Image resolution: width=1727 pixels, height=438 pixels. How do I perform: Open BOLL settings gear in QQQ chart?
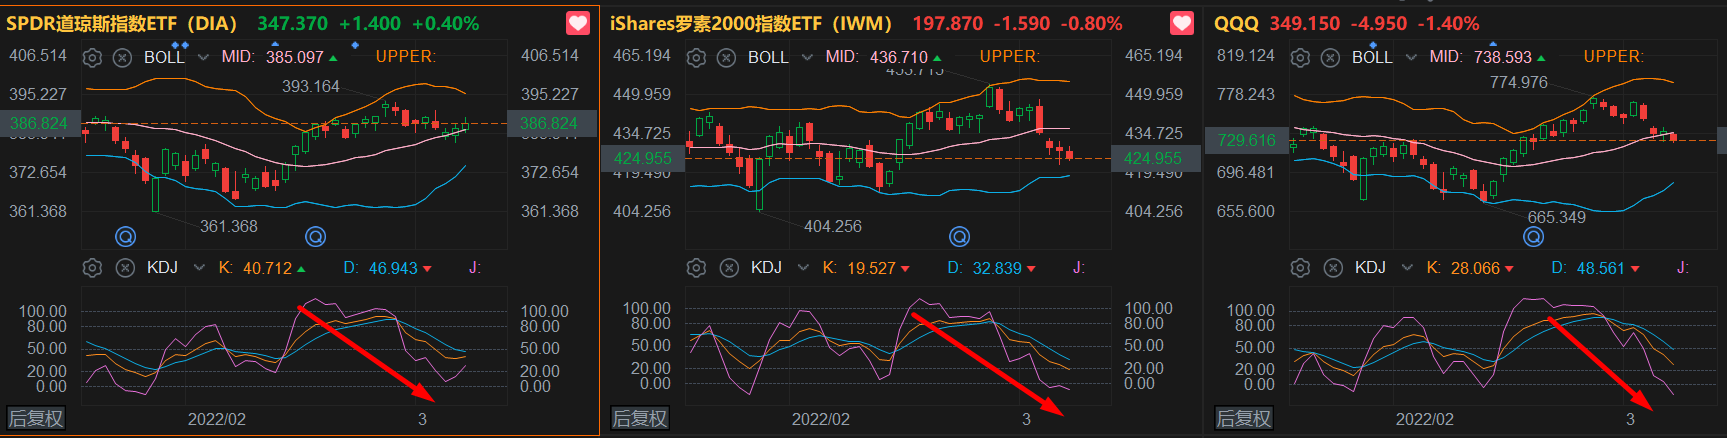coord(1300,58)
